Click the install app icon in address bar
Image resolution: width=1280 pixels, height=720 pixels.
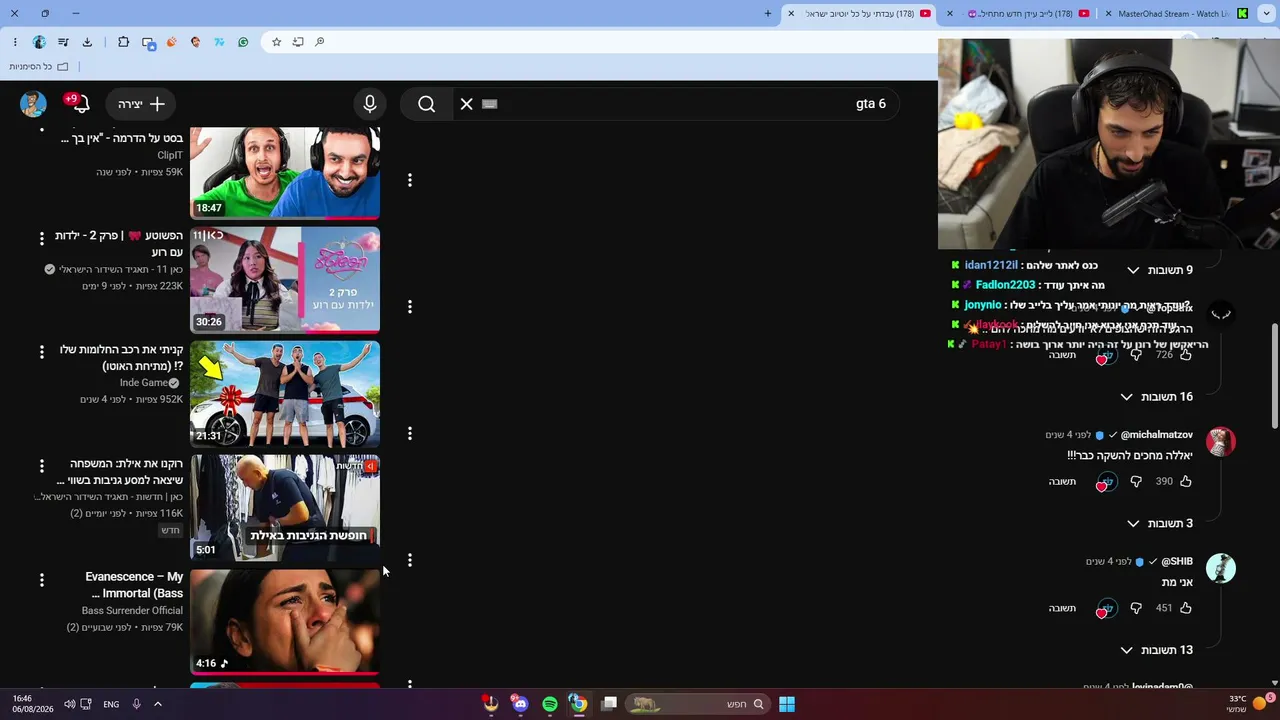298,42
